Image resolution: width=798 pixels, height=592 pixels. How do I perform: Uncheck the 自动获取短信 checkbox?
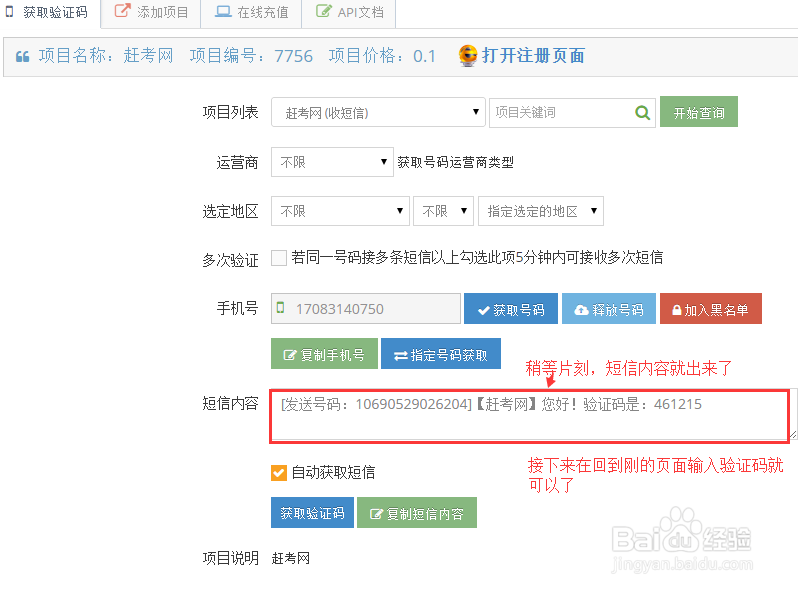click(x=279, y=473)
